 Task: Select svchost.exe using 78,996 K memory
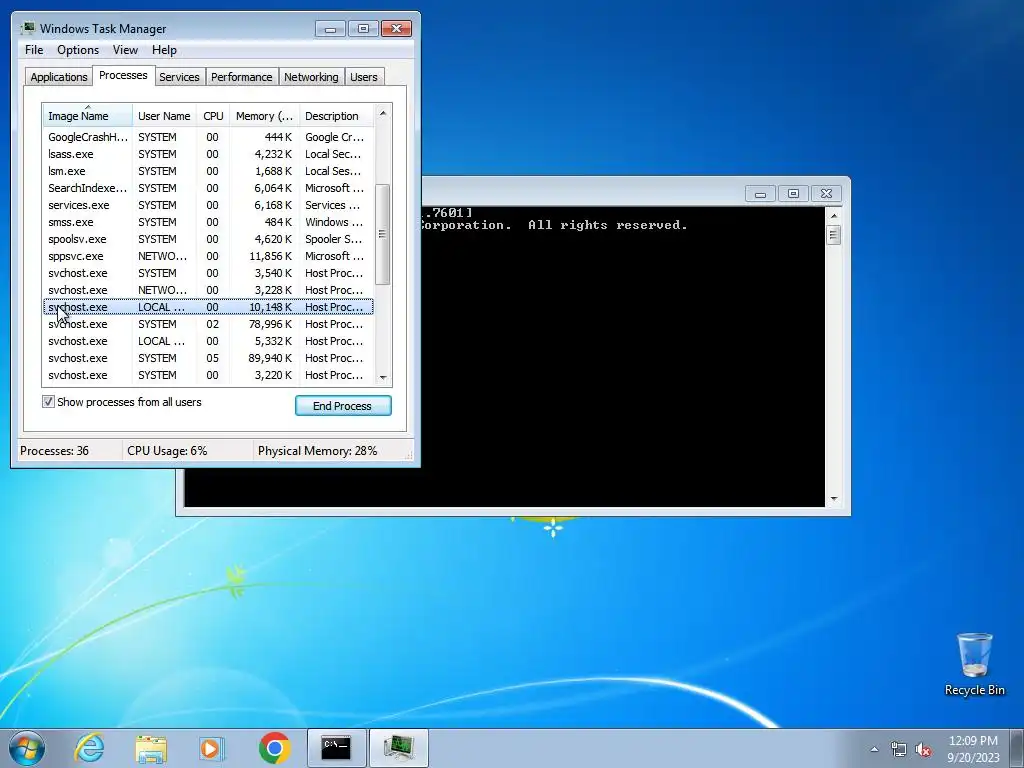point(208,324)
